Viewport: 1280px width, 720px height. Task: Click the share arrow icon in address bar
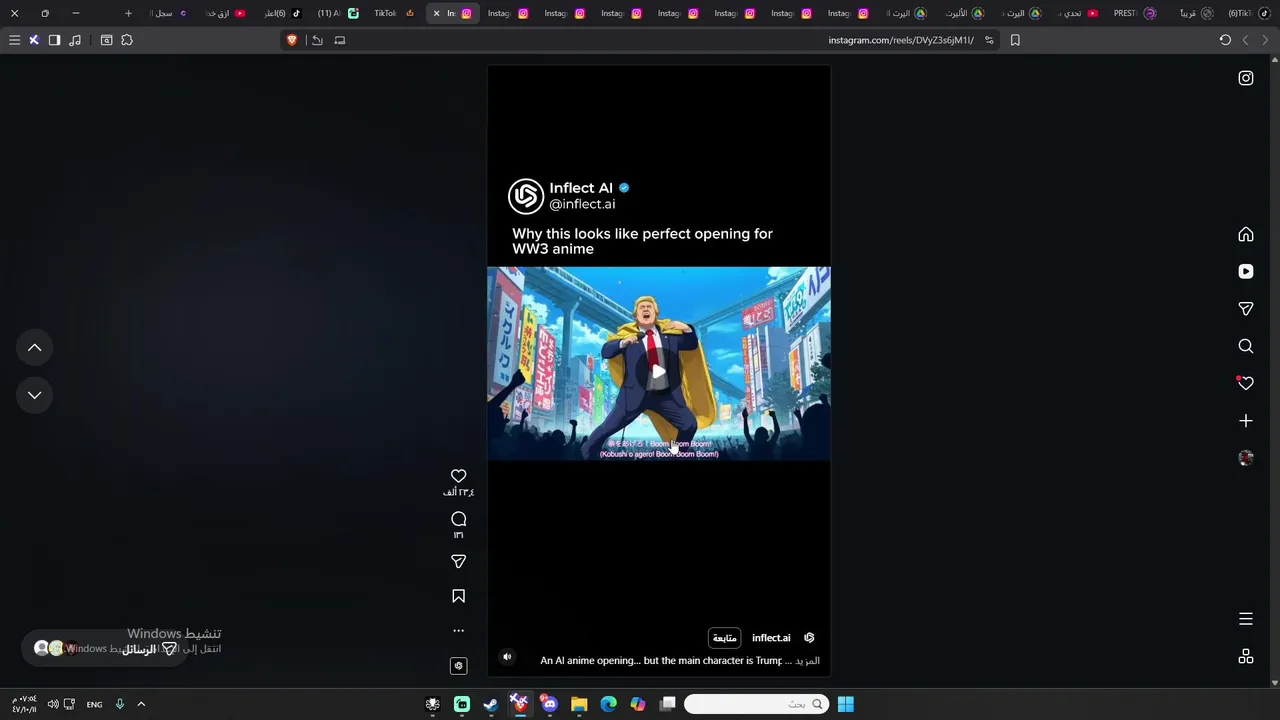[x=317, y=40]
